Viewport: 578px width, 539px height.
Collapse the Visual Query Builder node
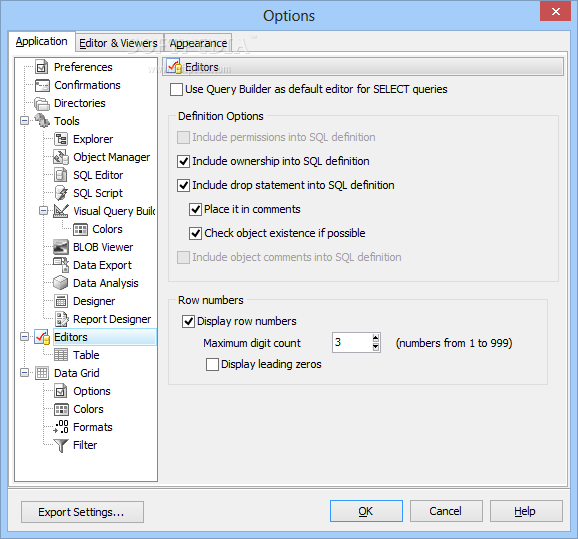coord(43,211)
